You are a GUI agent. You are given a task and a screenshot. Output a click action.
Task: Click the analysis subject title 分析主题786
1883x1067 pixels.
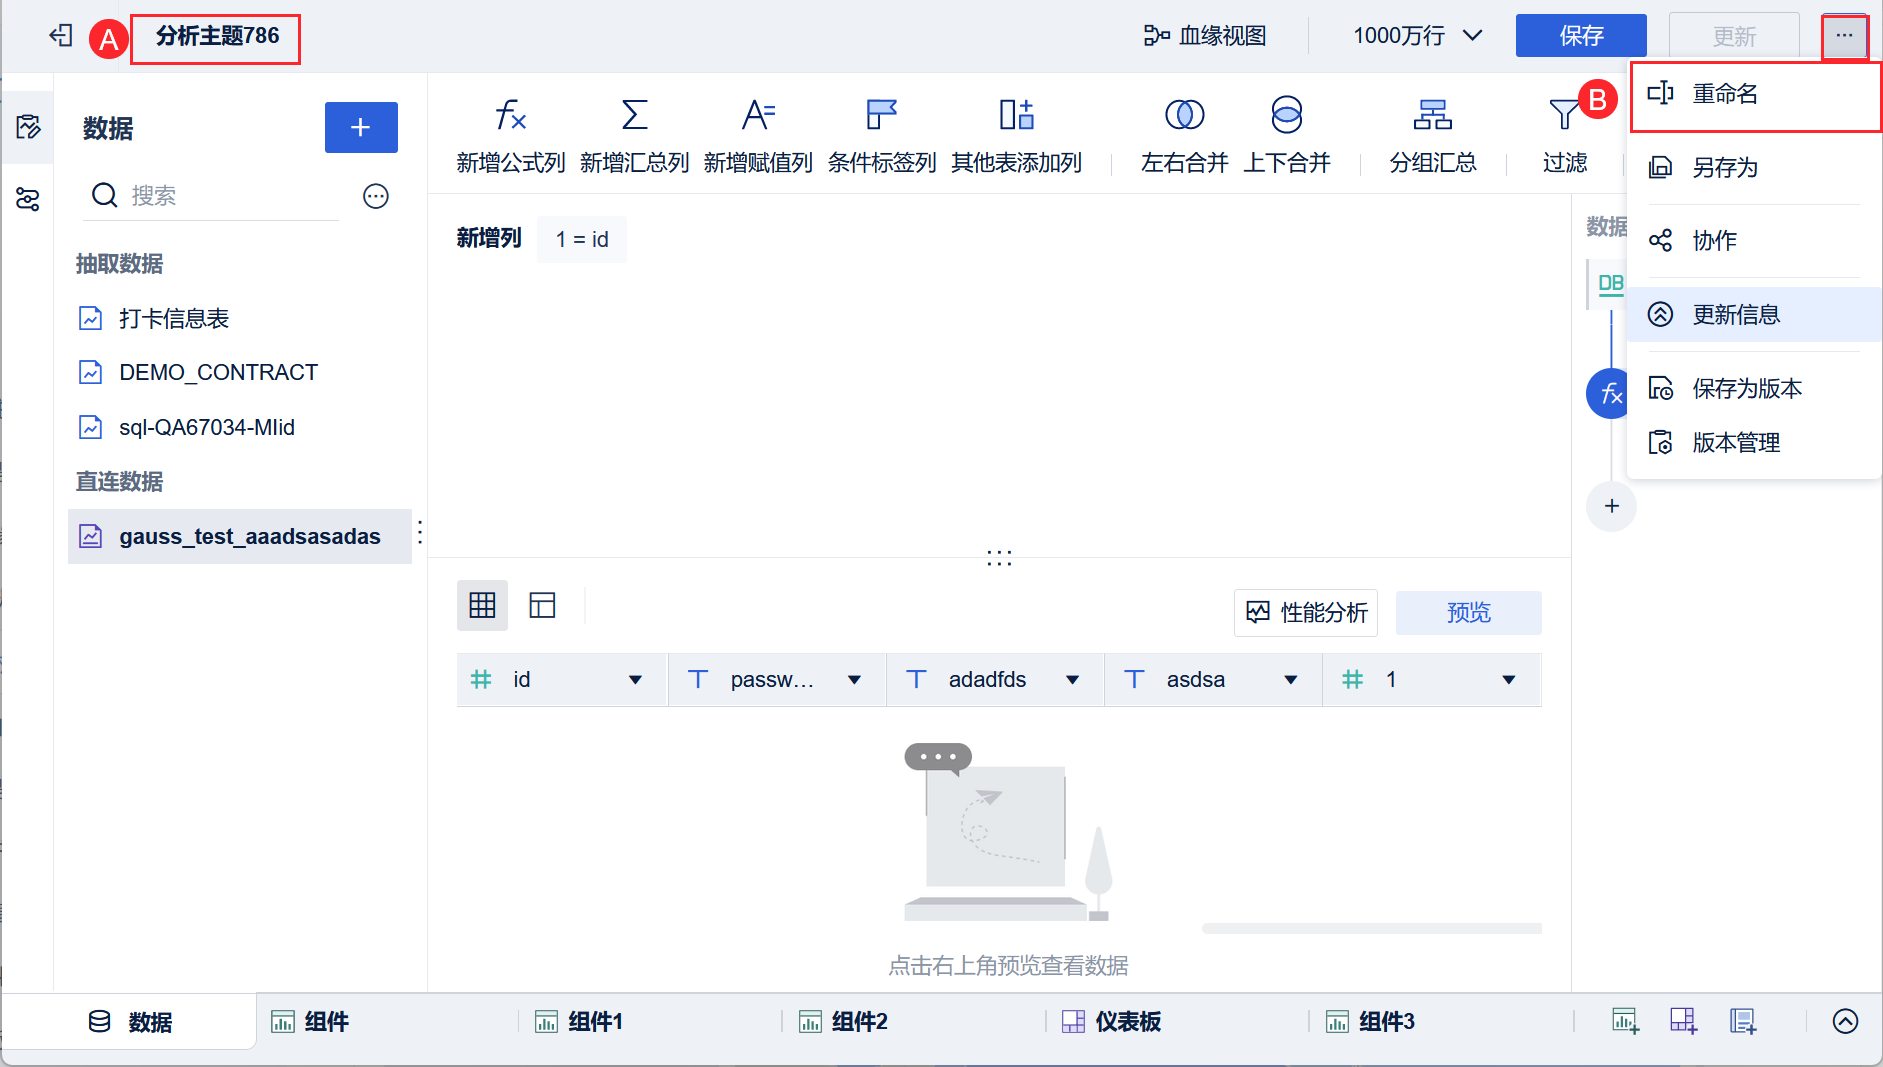click(217, 36)
